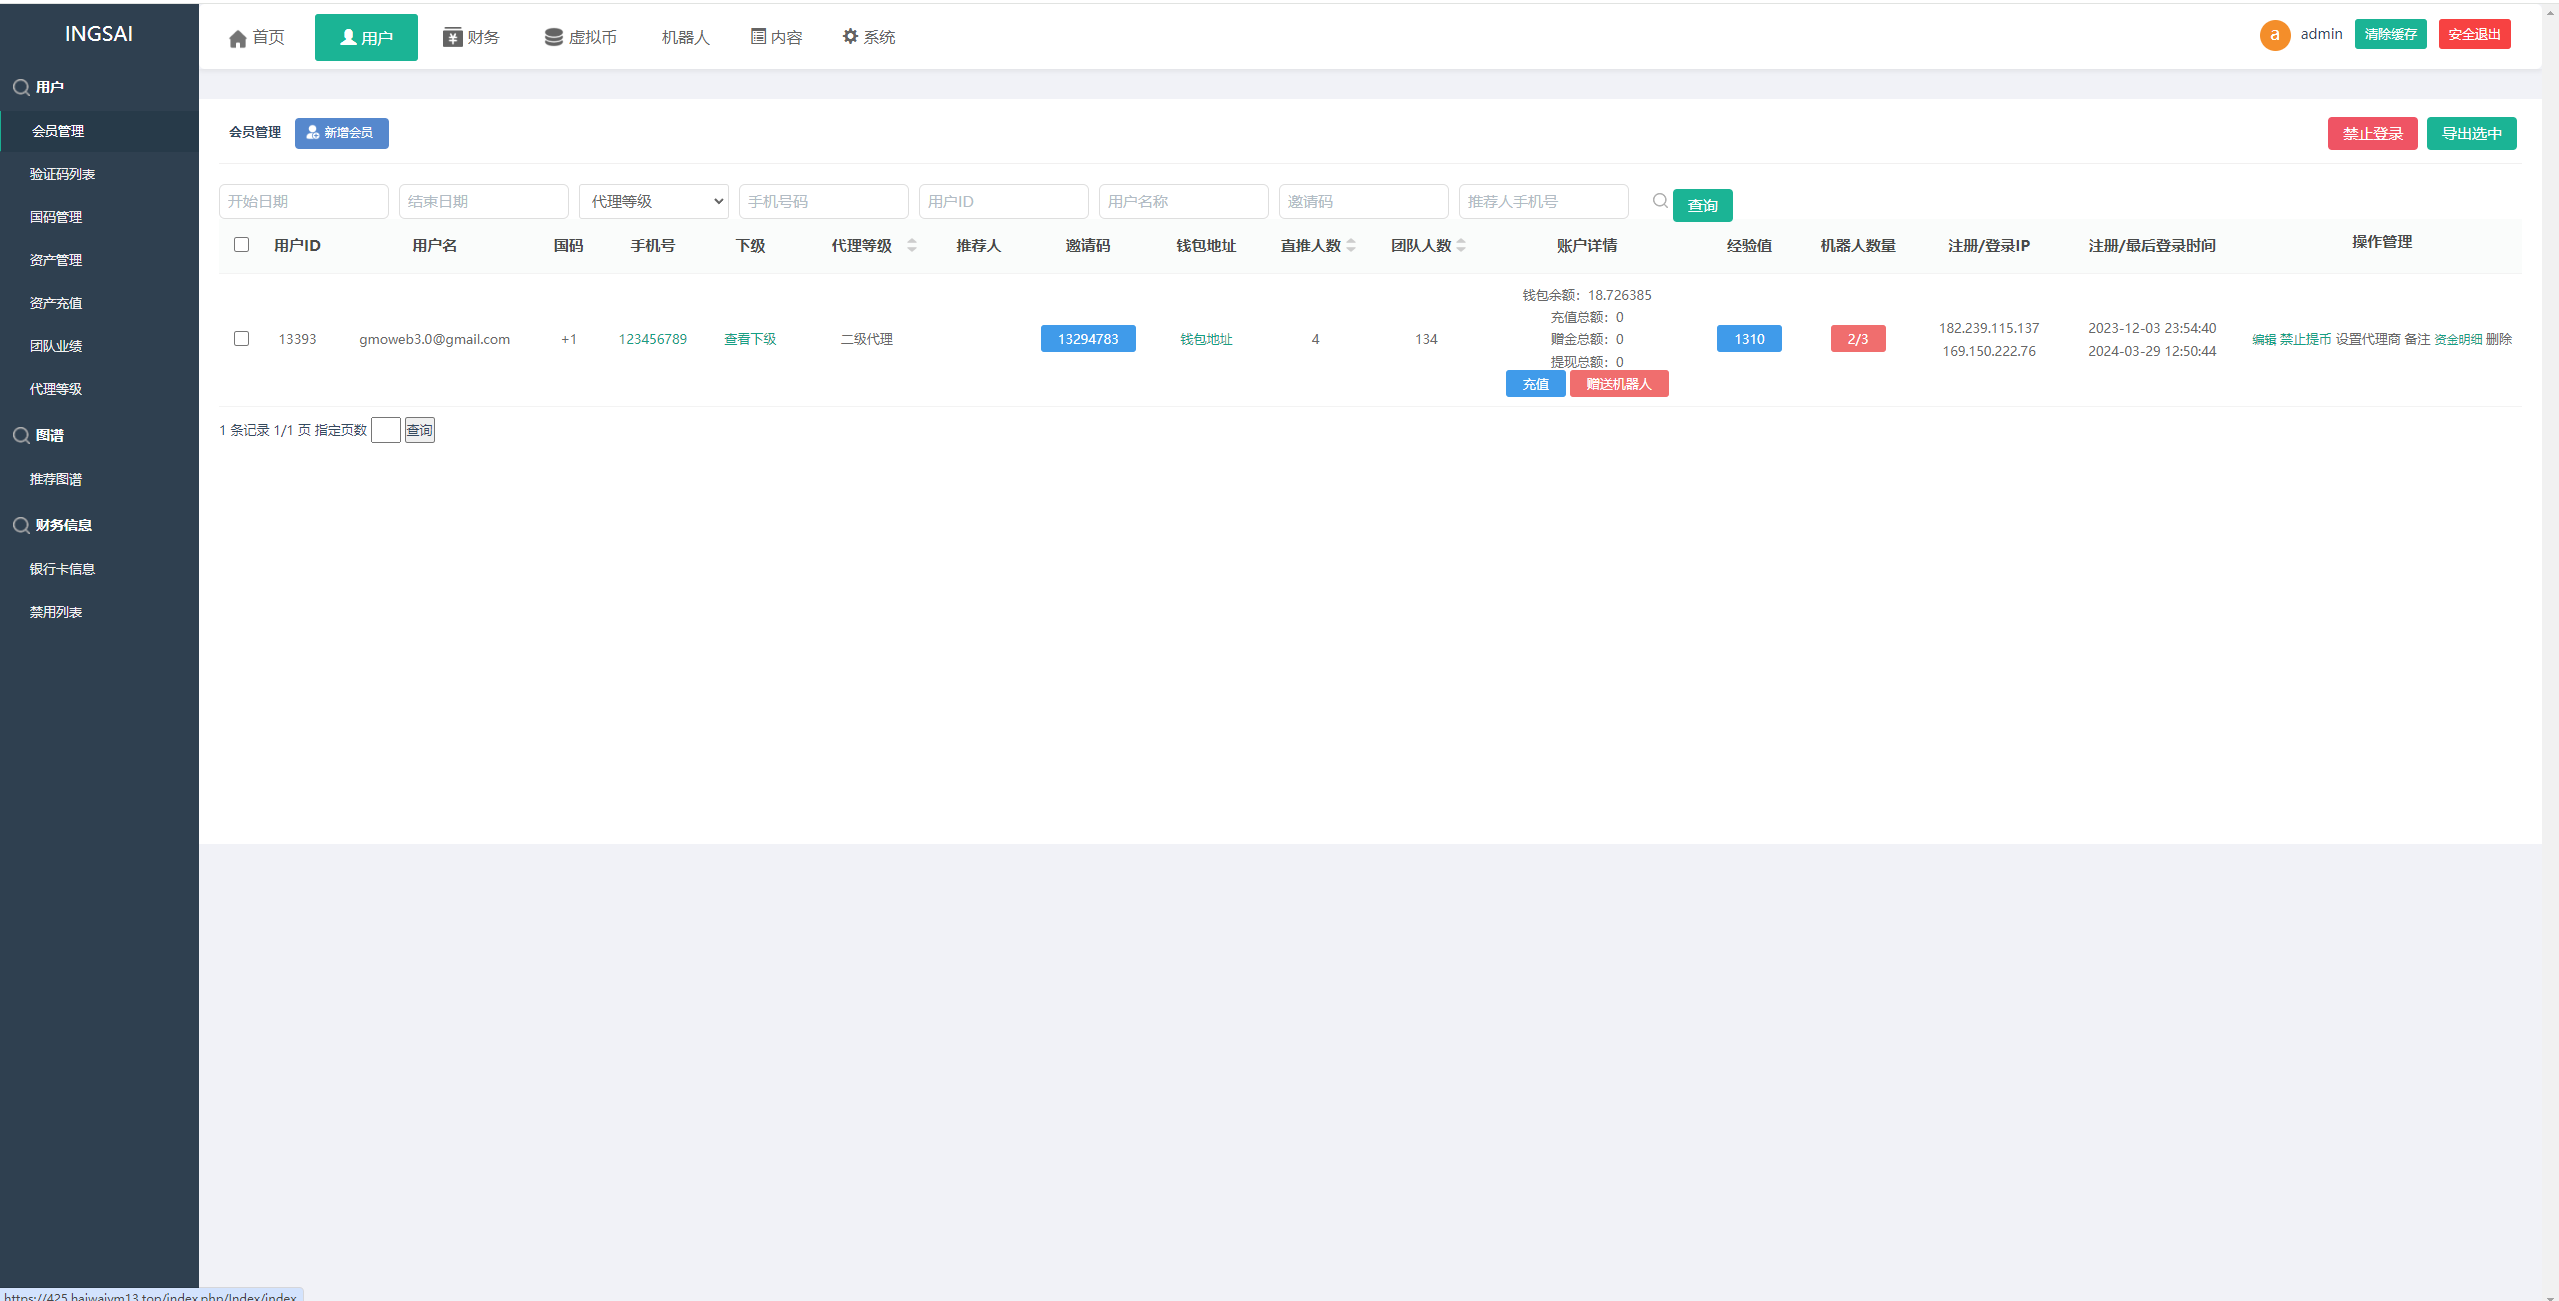Viewport: 2559px width, 1301px height.
Task: Click the blue 13294783 invite code badge
Action: [1088, 340]
